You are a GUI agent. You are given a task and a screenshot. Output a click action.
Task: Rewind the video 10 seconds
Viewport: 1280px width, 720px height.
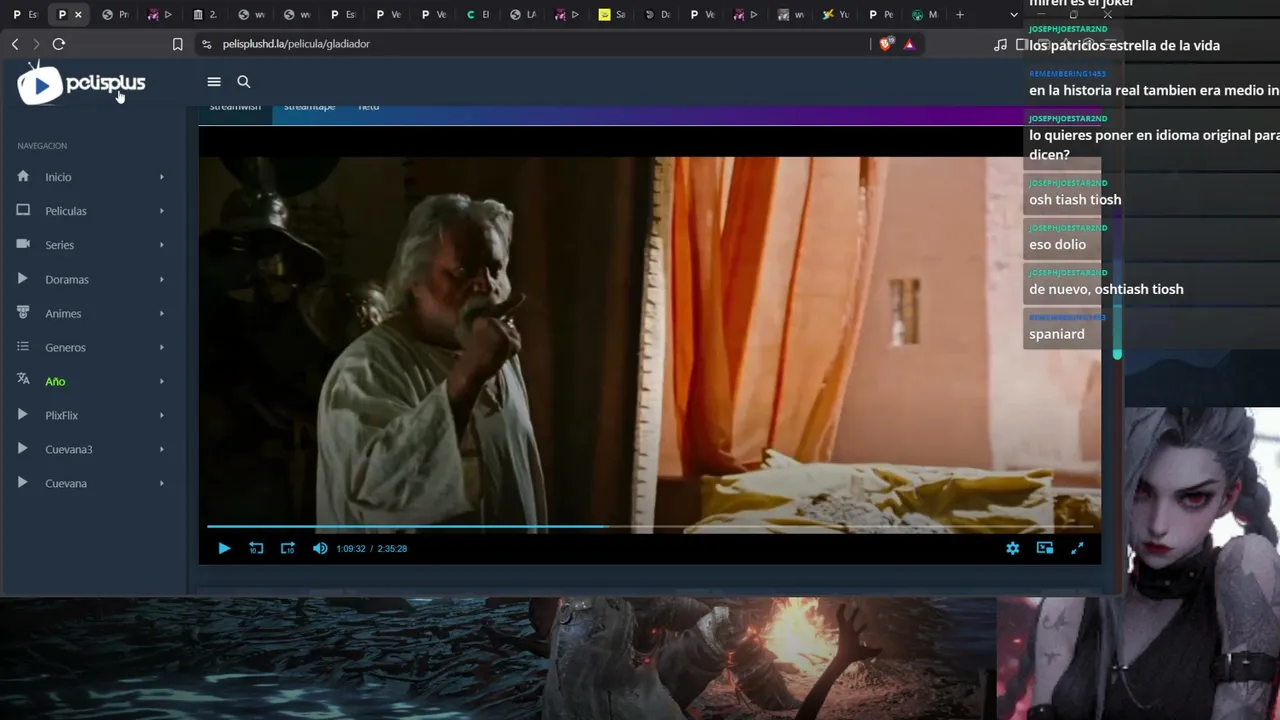256,548
